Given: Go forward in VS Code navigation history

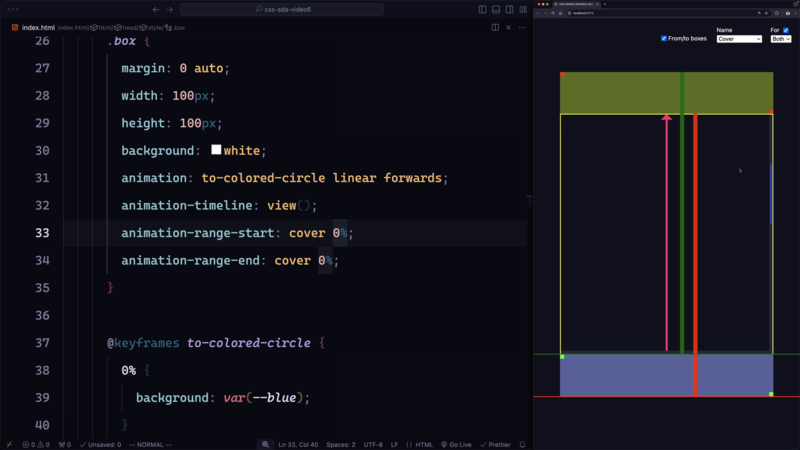Looking at the screenshot, I should point(169,9).
